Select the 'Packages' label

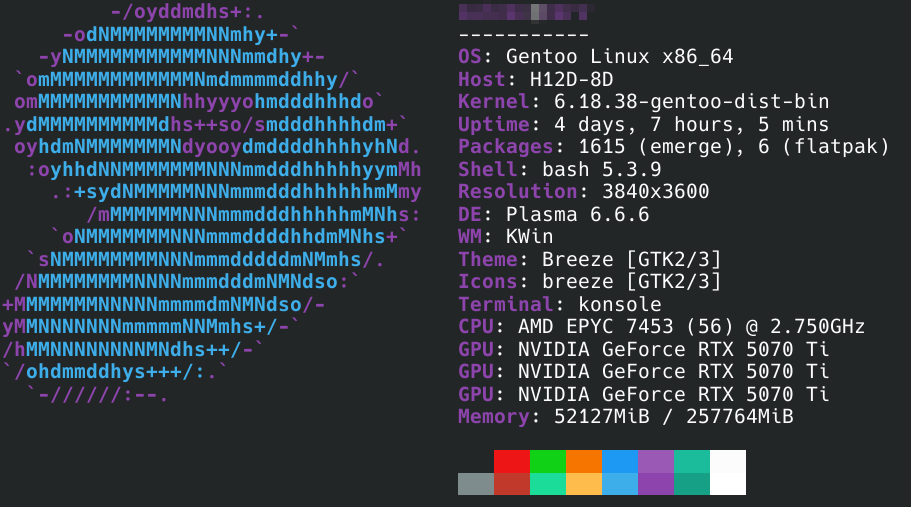click(505, 147)
